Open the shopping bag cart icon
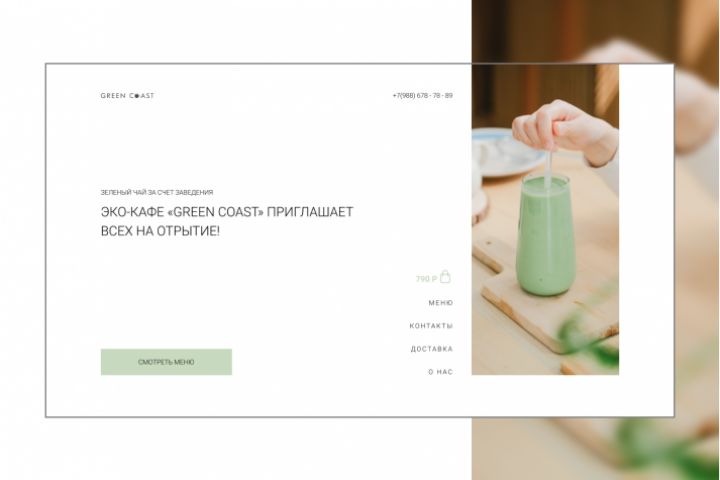Image resolution: width=720 pixels, height=480 pixels. click(445, 277)
